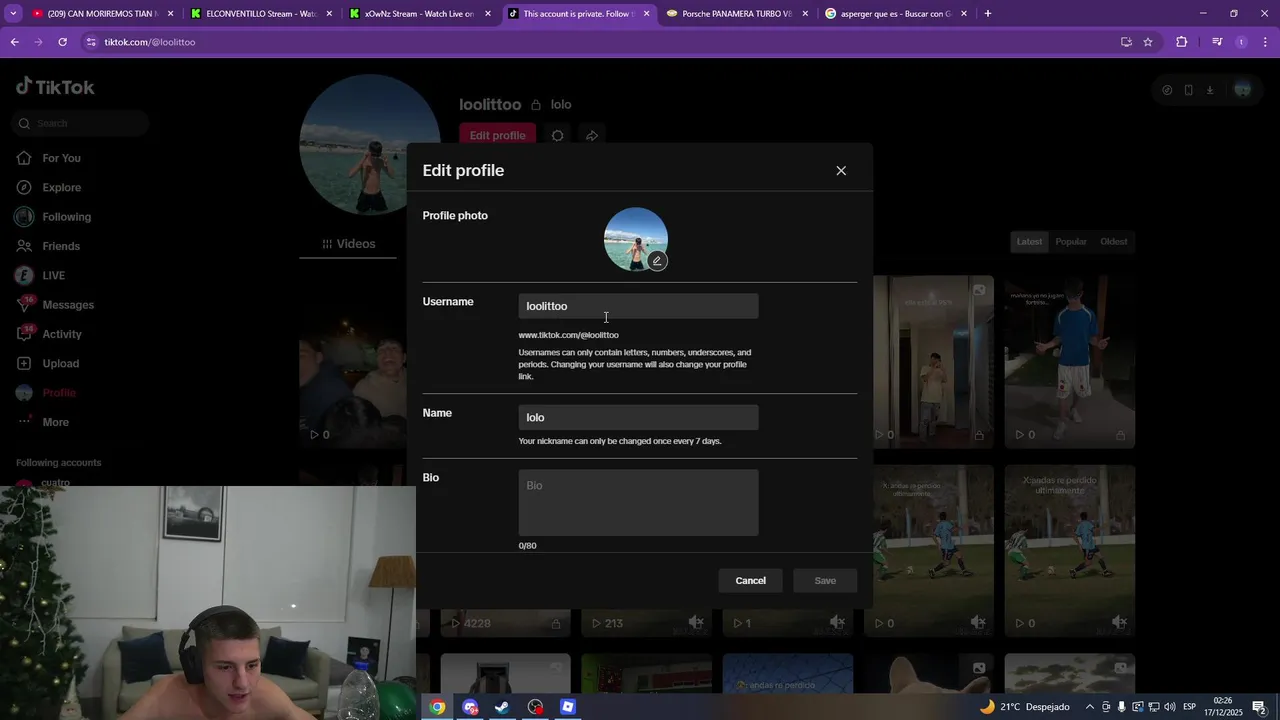Click the Chrome profile avatar button
Viewport: 1280px width, 720px height.
[x=1242, y=42]
